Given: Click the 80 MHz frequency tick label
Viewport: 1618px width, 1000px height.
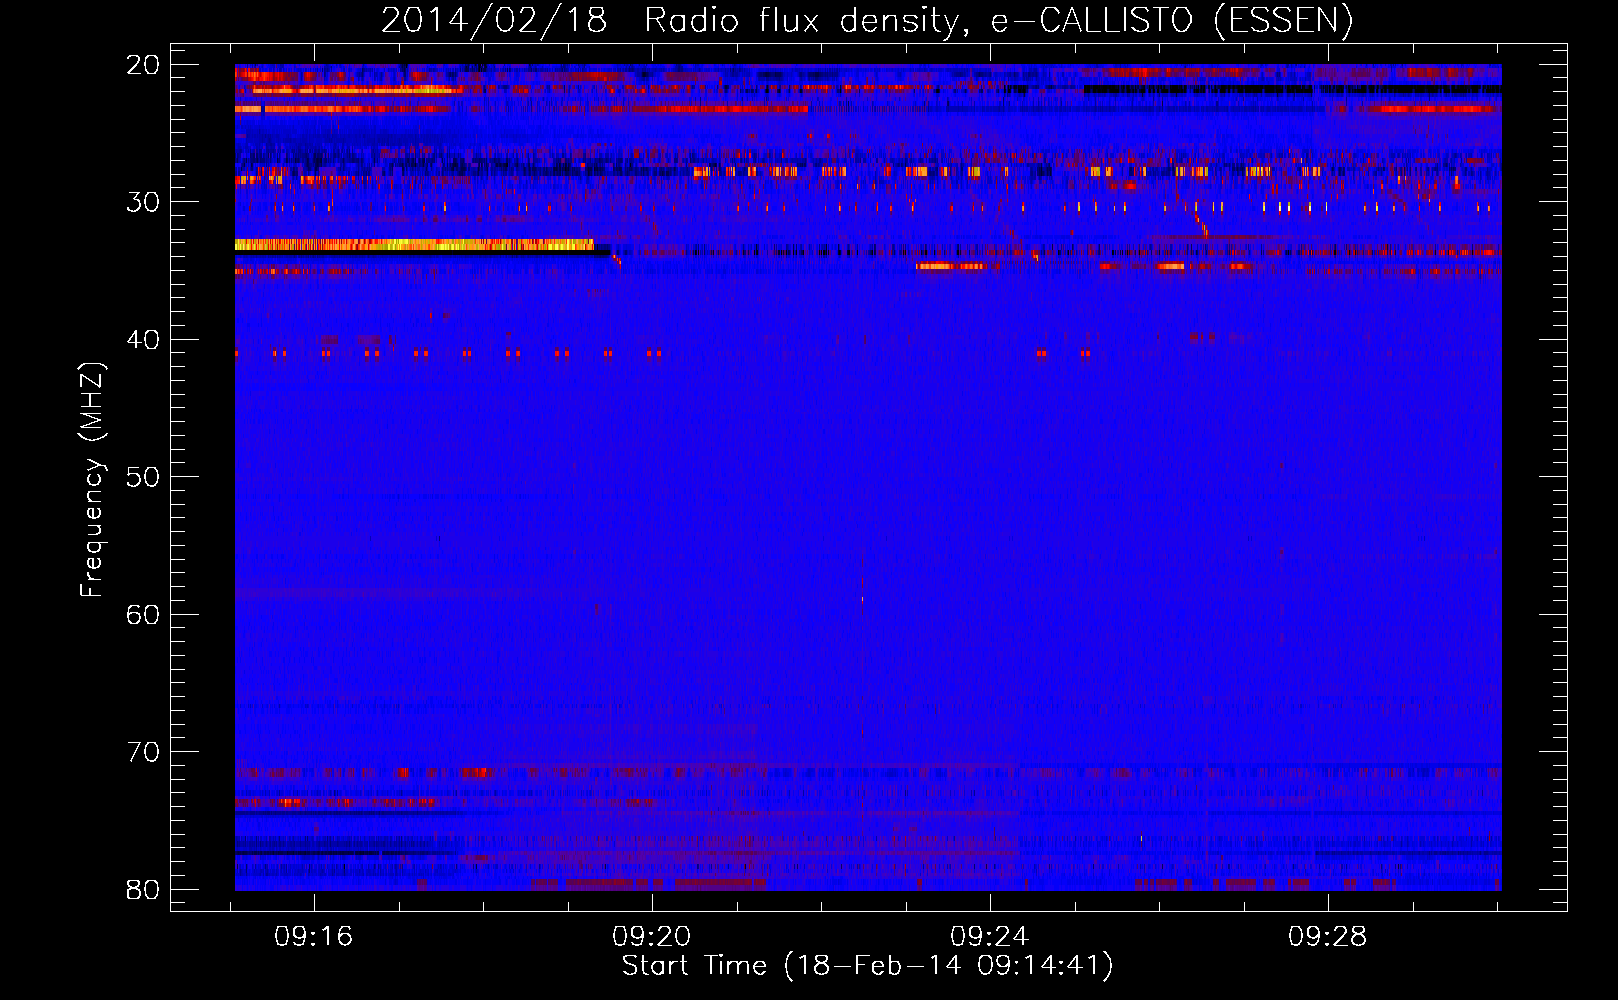Looking at the screenshot, I should [x=143, y=889].
